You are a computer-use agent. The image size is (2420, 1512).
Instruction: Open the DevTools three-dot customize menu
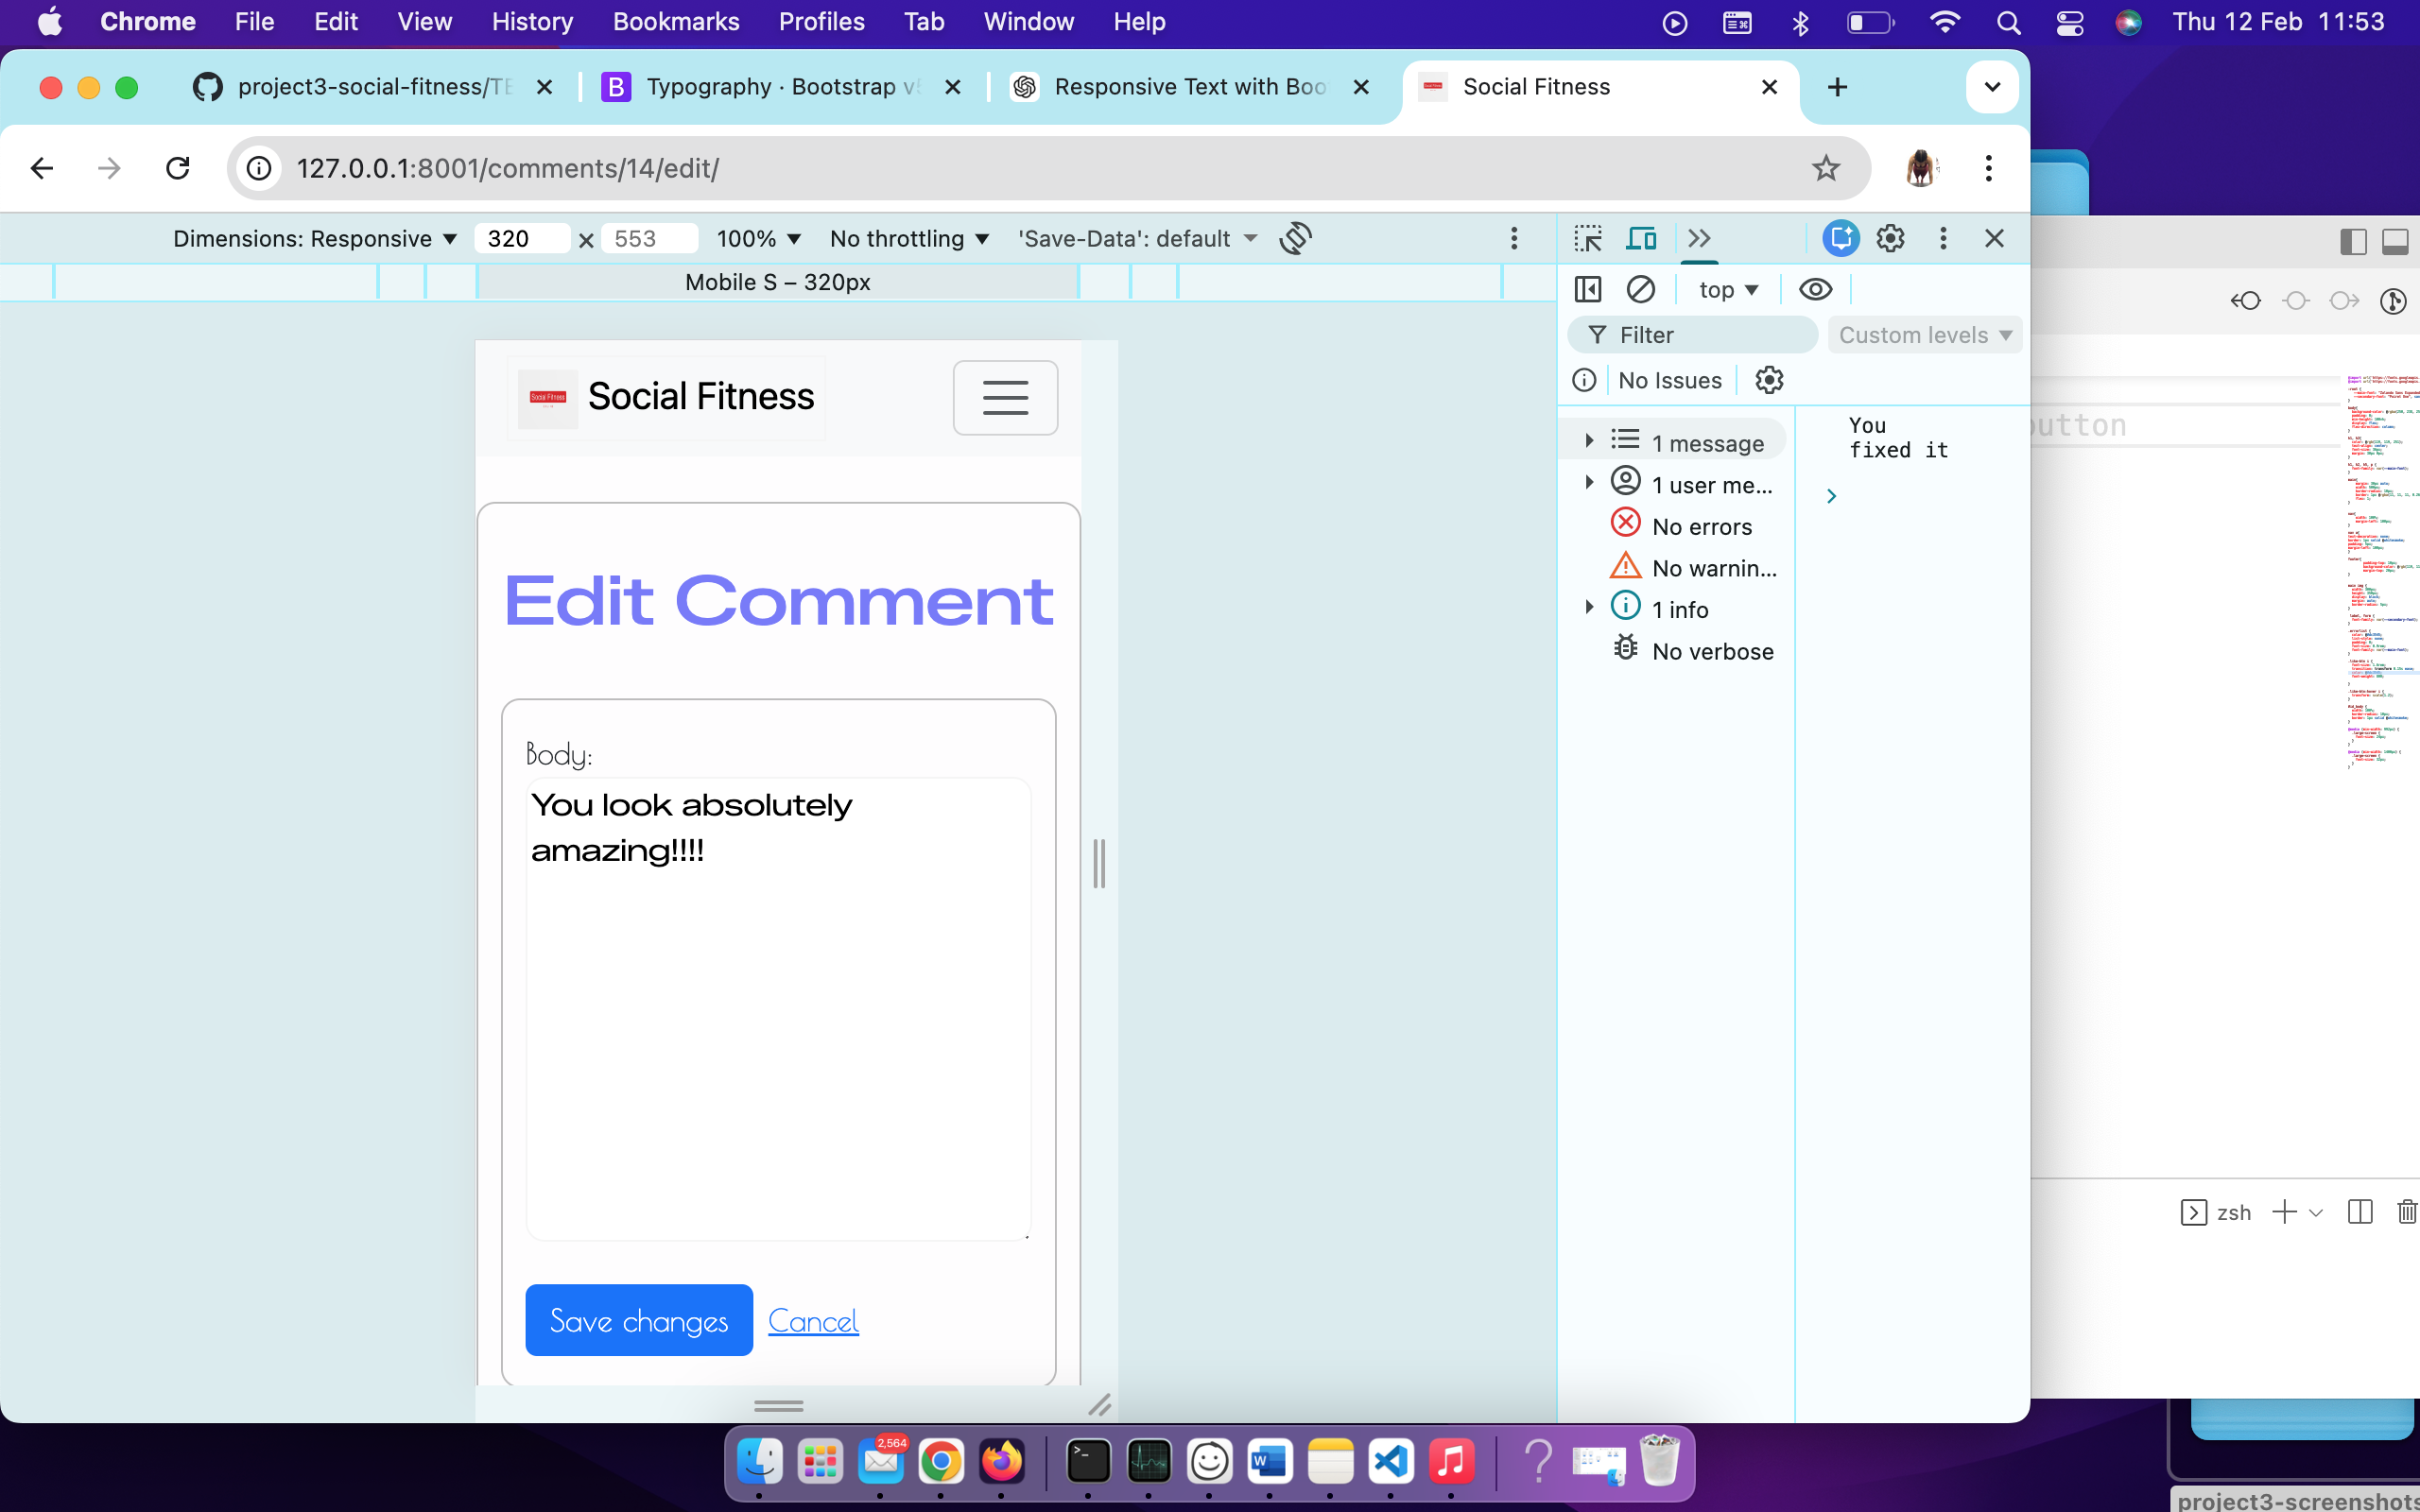point(1943,238)
